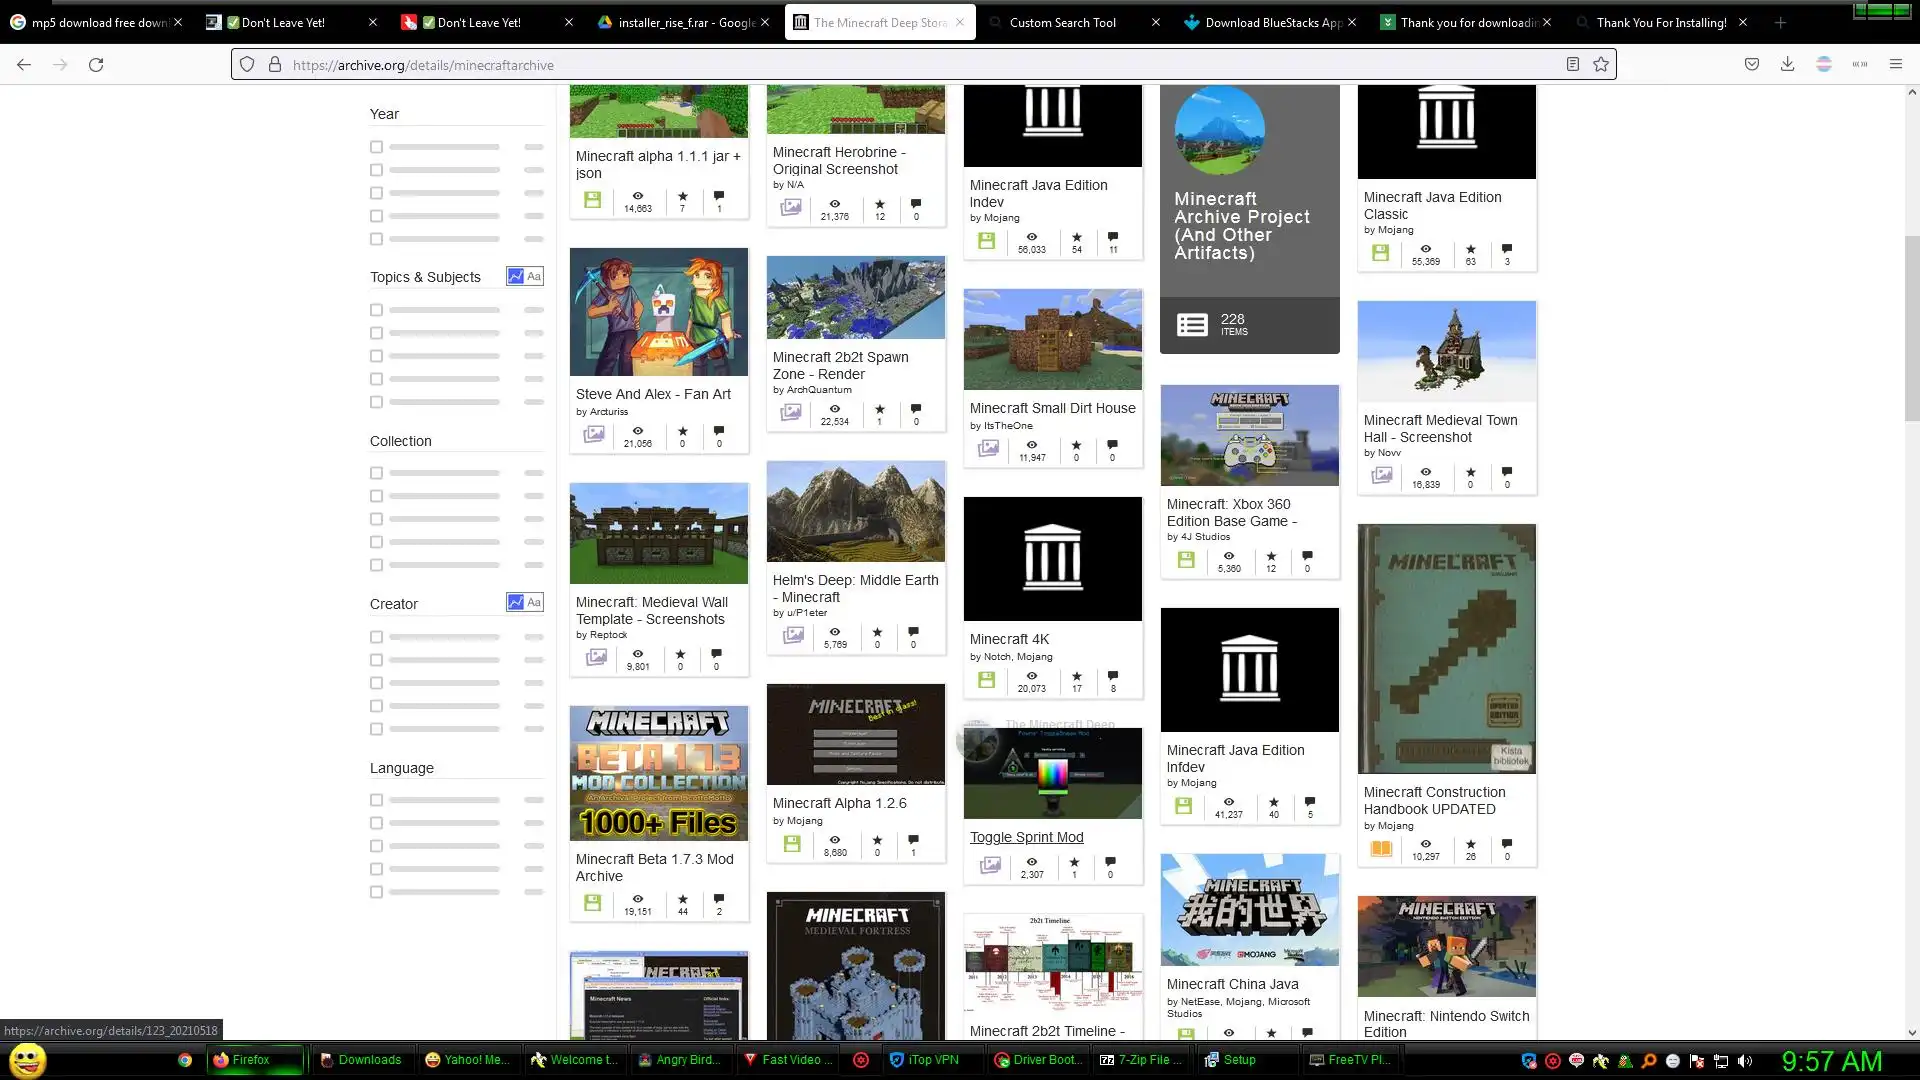Click favorite star under Minecraft 4K
This screenshot has width=1920, height=1080.
point(1076,677)
